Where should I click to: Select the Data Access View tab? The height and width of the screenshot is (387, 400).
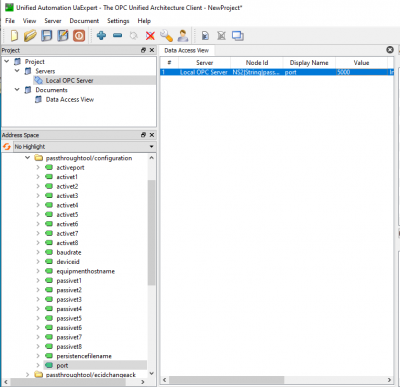pyautogui.click(x=186, y=50)
